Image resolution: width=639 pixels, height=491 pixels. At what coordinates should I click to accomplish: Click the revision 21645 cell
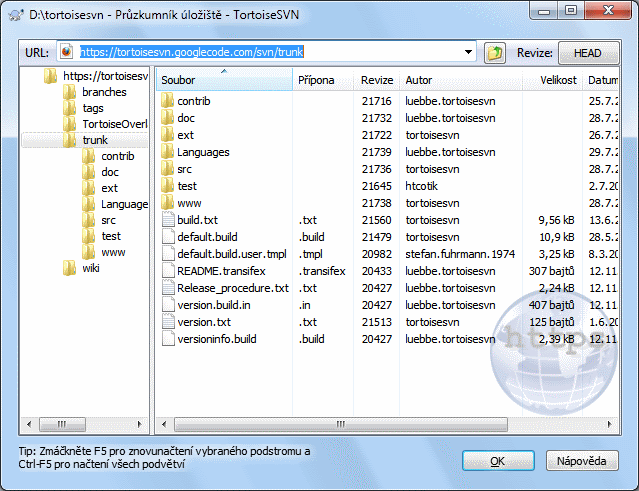[x=377, y=186]
